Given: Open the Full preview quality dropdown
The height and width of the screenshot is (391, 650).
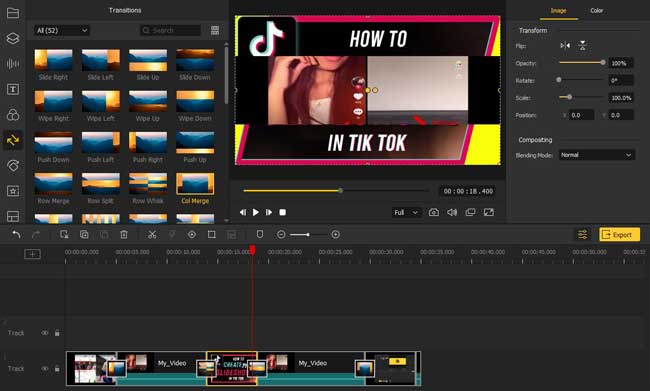Looking at the screenshot, I should tap(406, 212).
